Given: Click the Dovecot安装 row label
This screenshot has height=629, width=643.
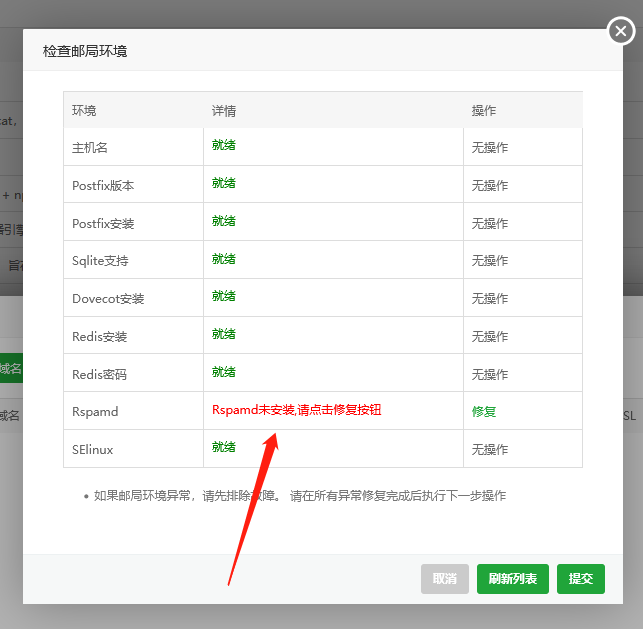Looking at the screenshot, I should [x=108, y=299].
